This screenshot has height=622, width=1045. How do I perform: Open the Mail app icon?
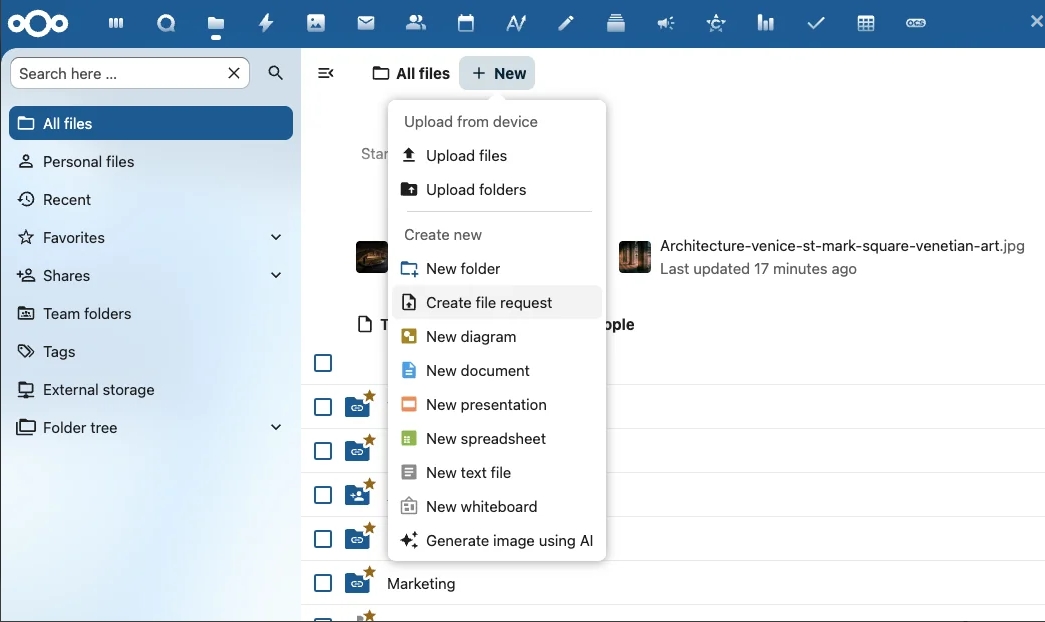point(366,23)
